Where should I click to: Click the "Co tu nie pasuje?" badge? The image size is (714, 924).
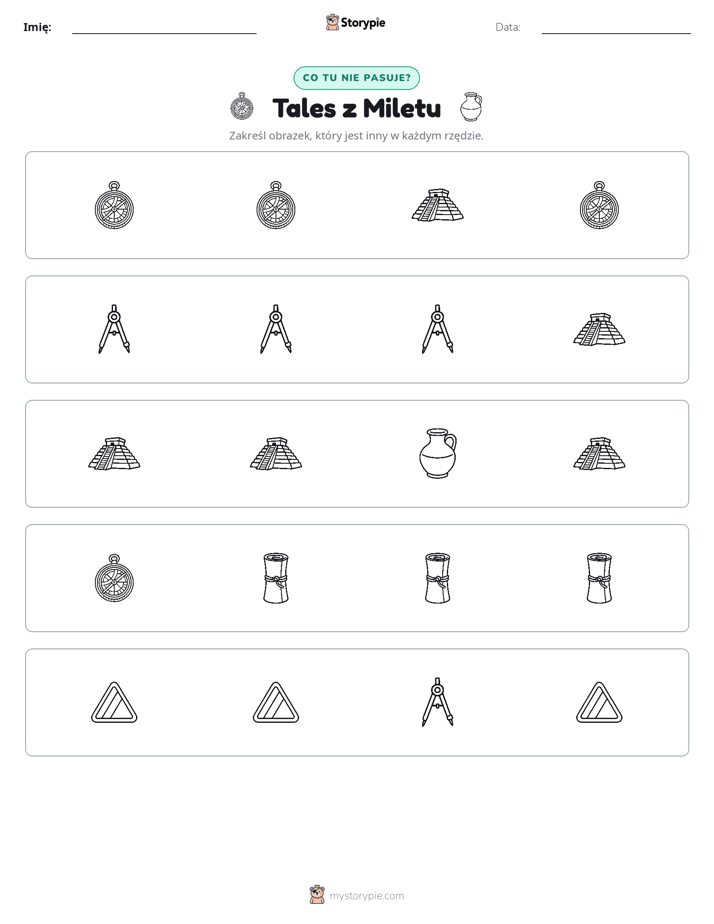click(356, 78)
